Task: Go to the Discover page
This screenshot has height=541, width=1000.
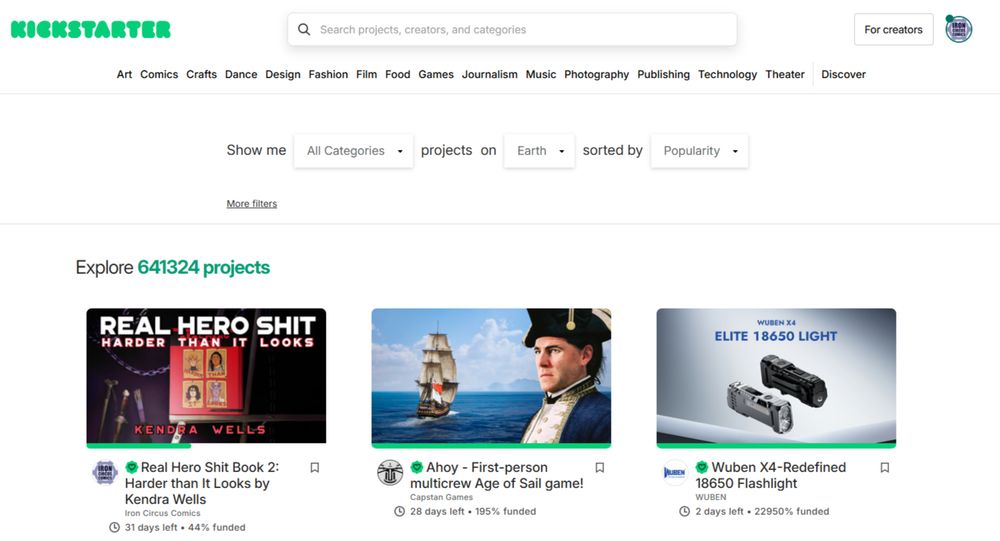Action: [843, 75]
